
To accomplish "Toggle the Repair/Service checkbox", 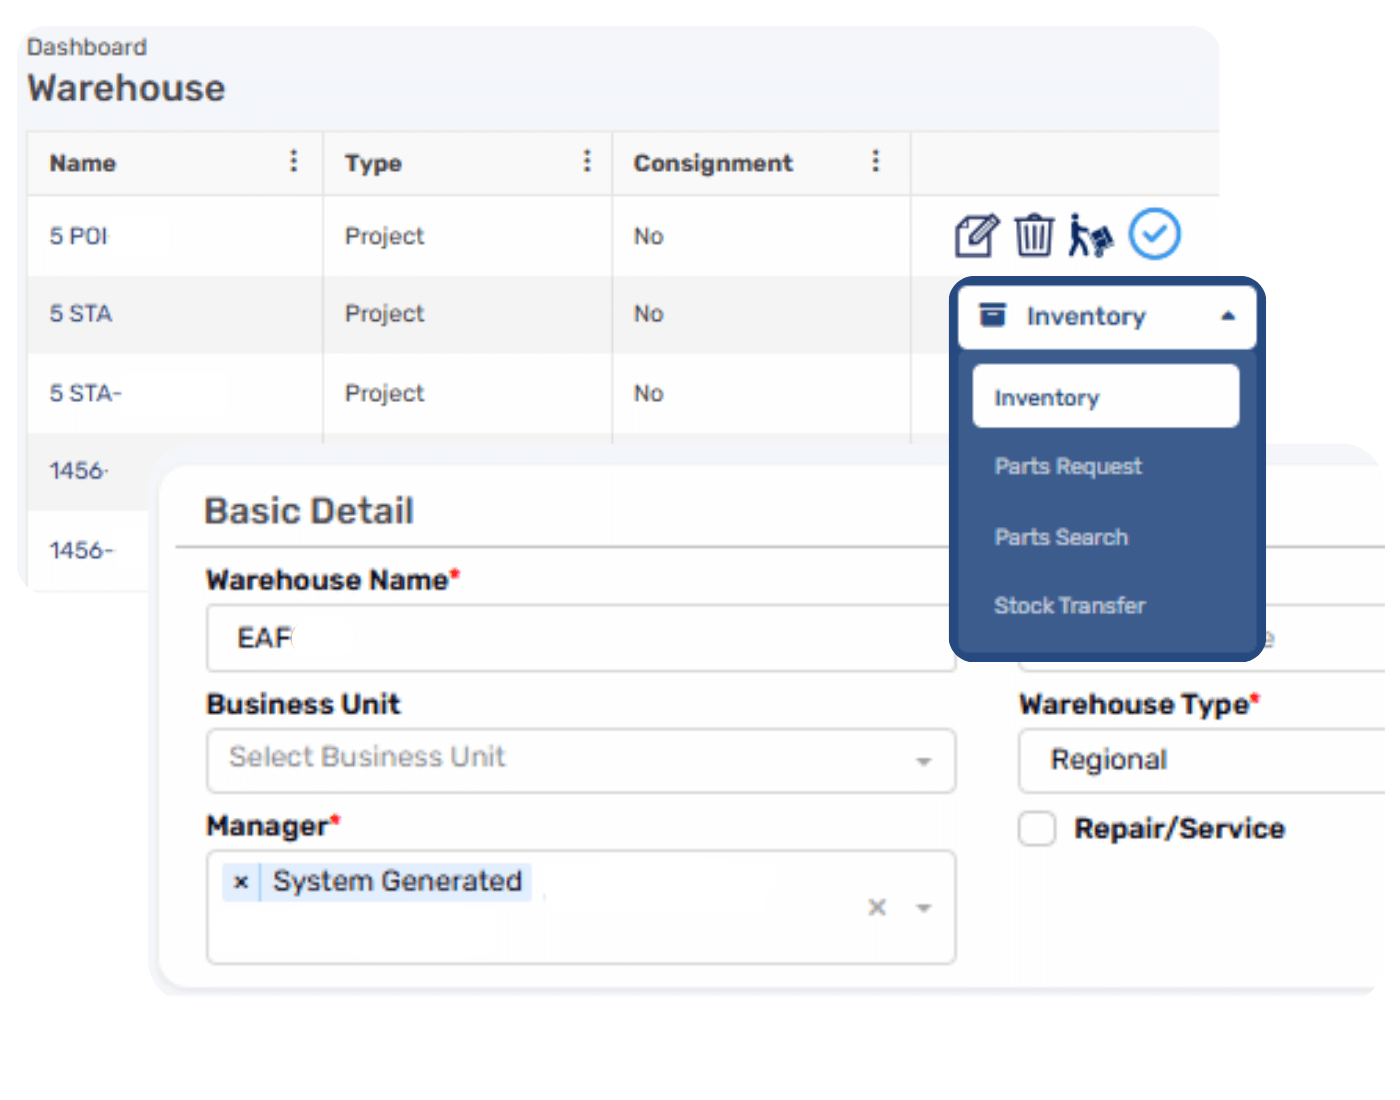I will (1037, 828).
